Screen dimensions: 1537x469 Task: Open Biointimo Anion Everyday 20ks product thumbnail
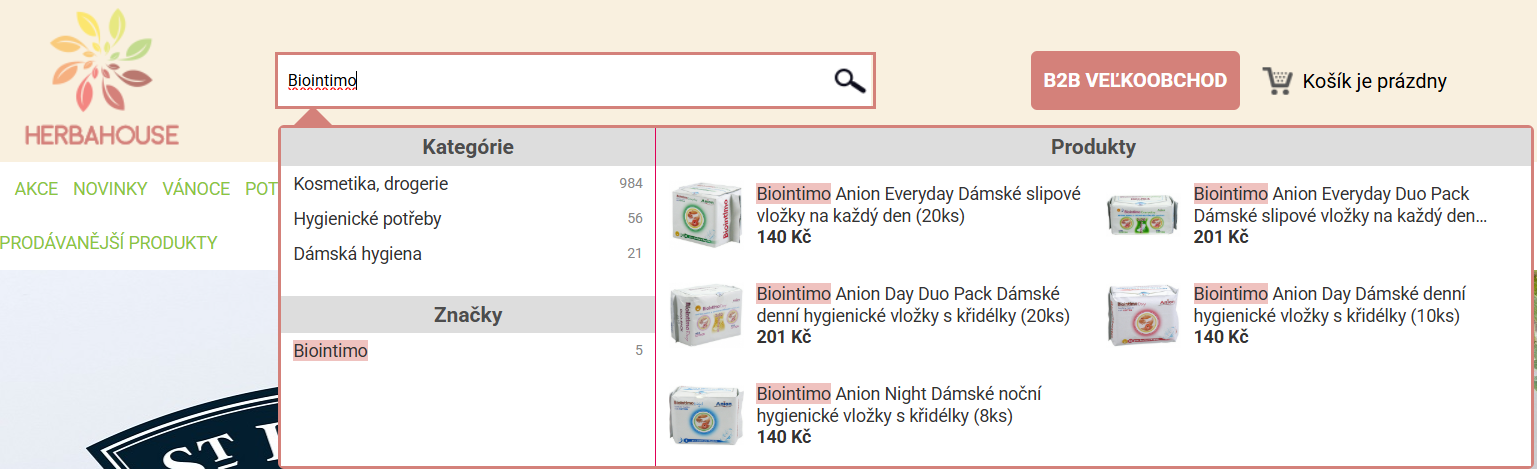[x=707, y=215]
